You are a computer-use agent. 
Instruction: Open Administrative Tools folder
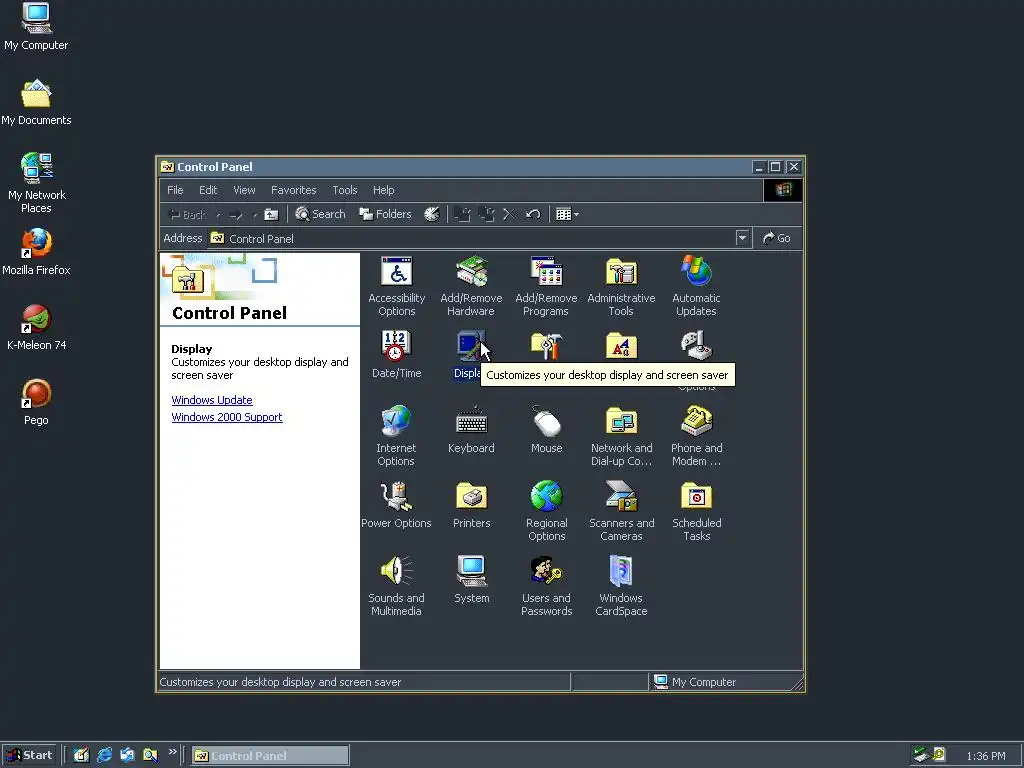click(x=621, y=286)
